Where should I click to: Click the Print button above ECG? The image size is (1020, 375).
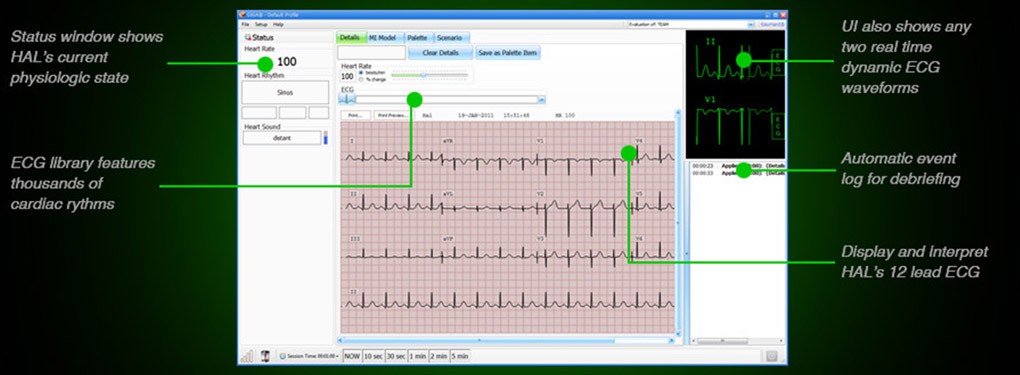[x=355, y=115]
